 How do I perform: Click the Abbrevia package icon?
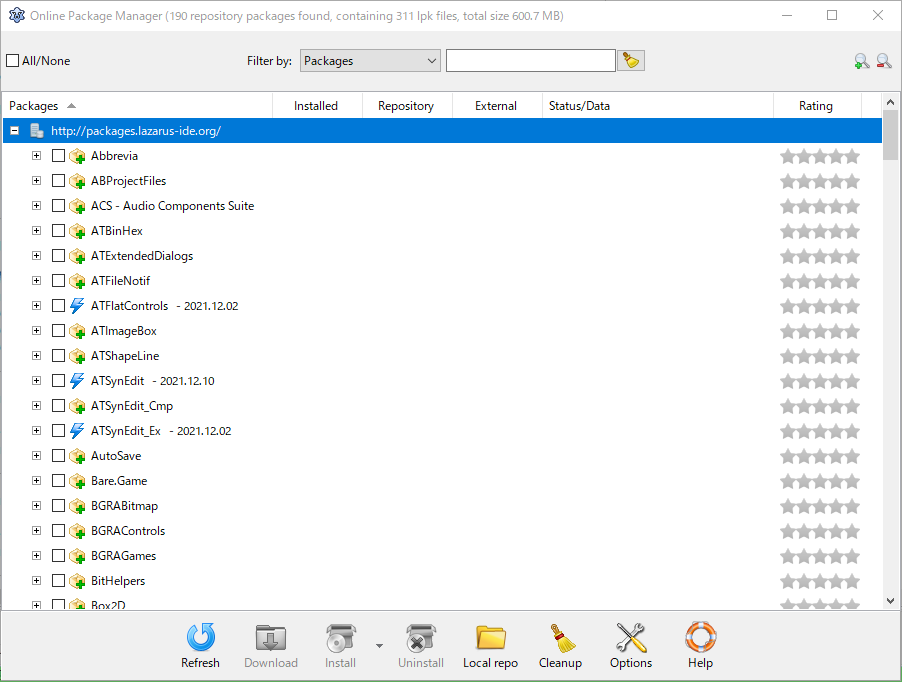coord(77,156)
